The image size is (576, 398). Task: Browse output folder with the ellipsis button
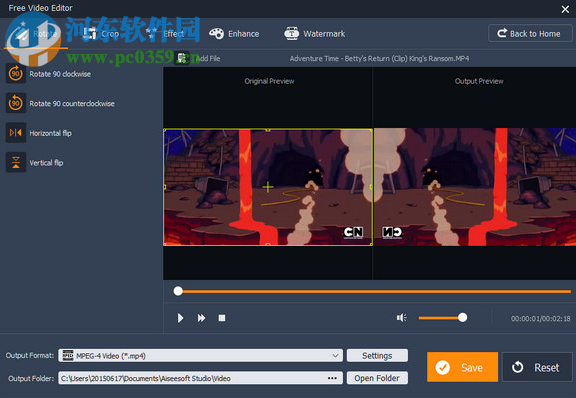click(332, 378)
